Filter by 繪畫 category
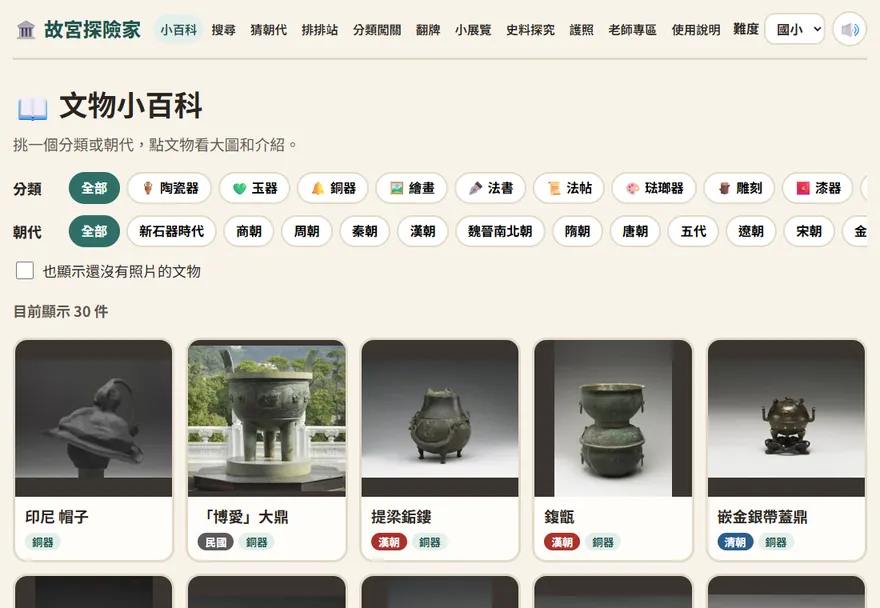Screen dimensions: 880x608 click(411, 188)
